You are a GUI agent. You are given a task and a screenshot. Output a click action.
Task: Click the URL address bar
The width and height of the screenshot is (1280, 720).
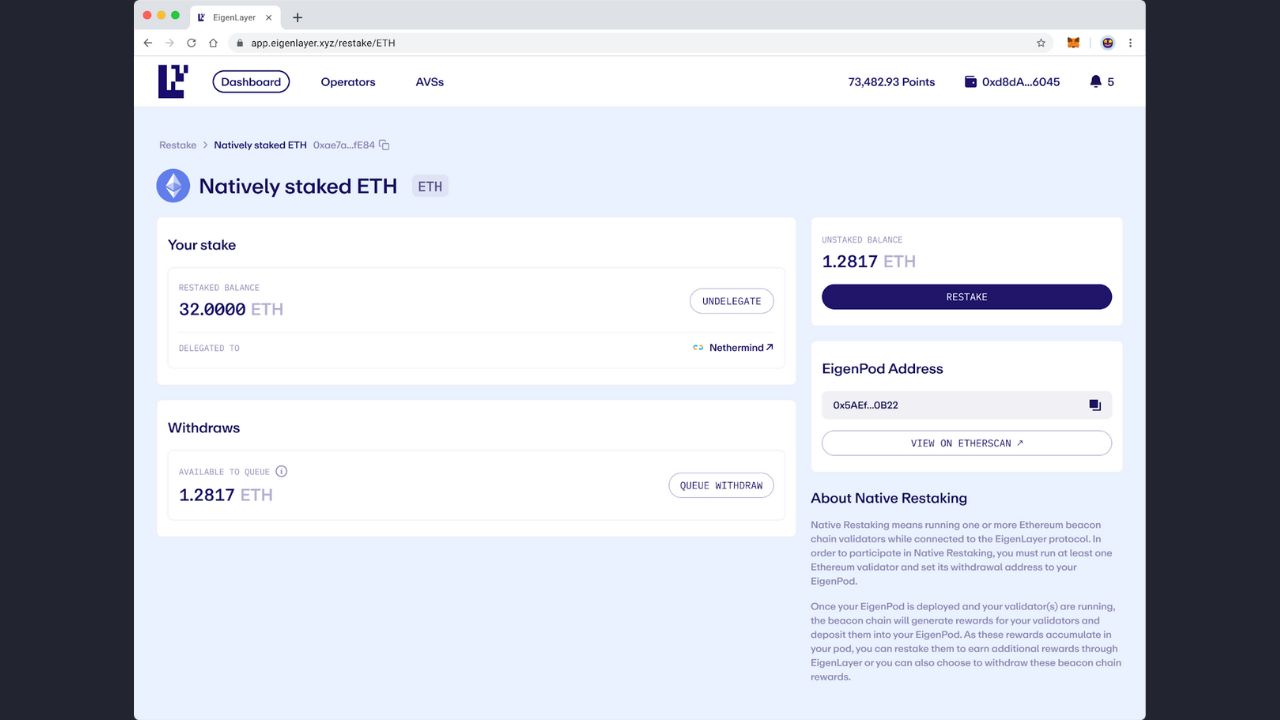pos(640,43)
